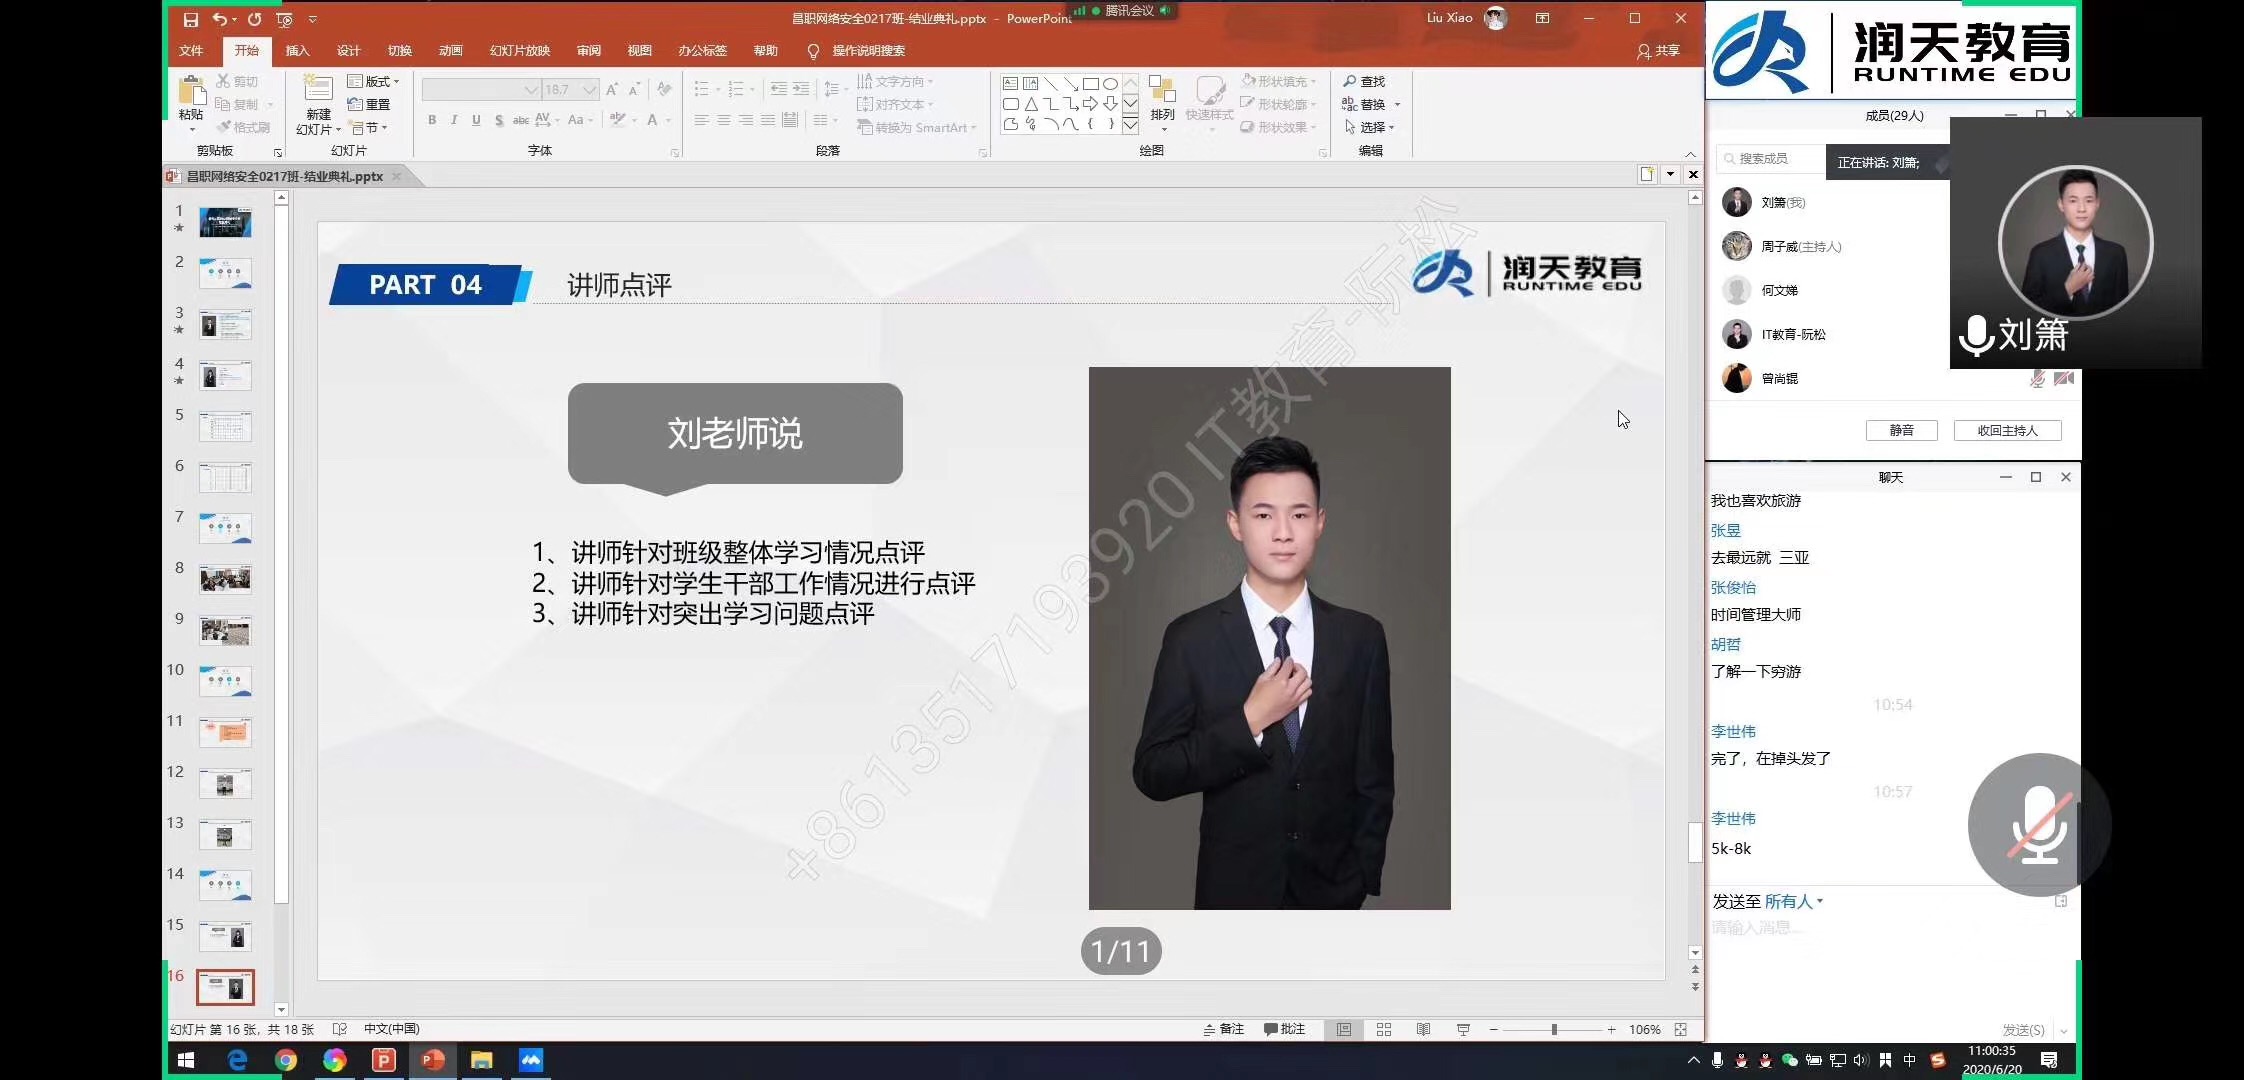
Task: Click the Paste (粘贴) icon
Action: click(191, 92)
